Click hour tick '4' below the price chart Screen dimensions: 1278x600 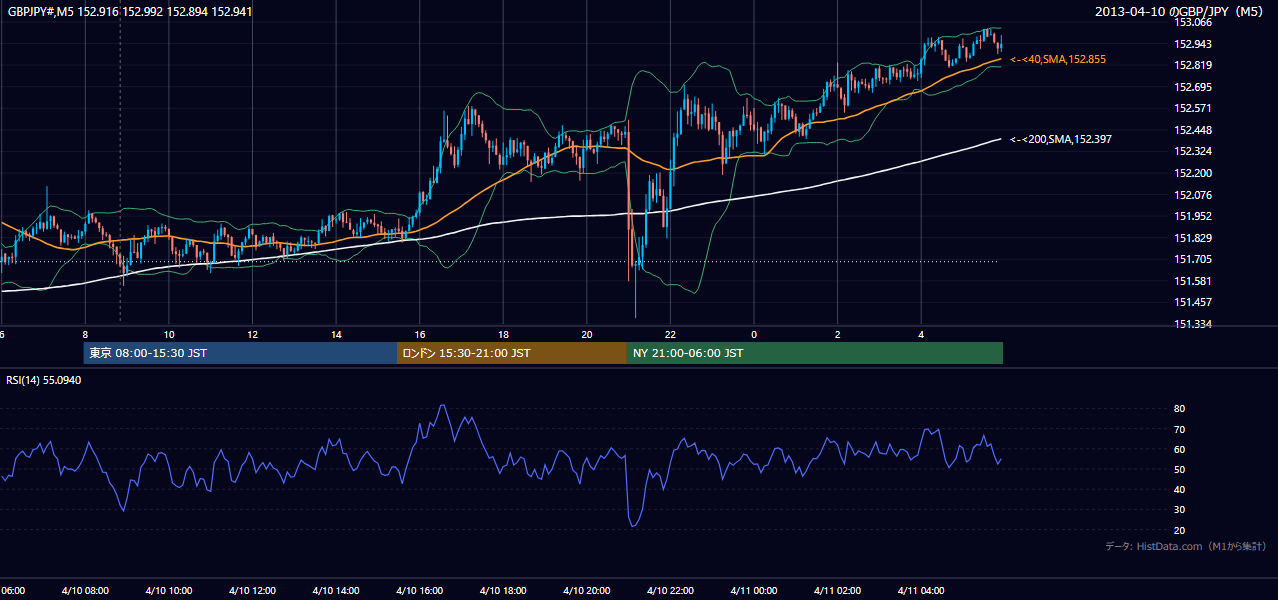tap(921, 335)
